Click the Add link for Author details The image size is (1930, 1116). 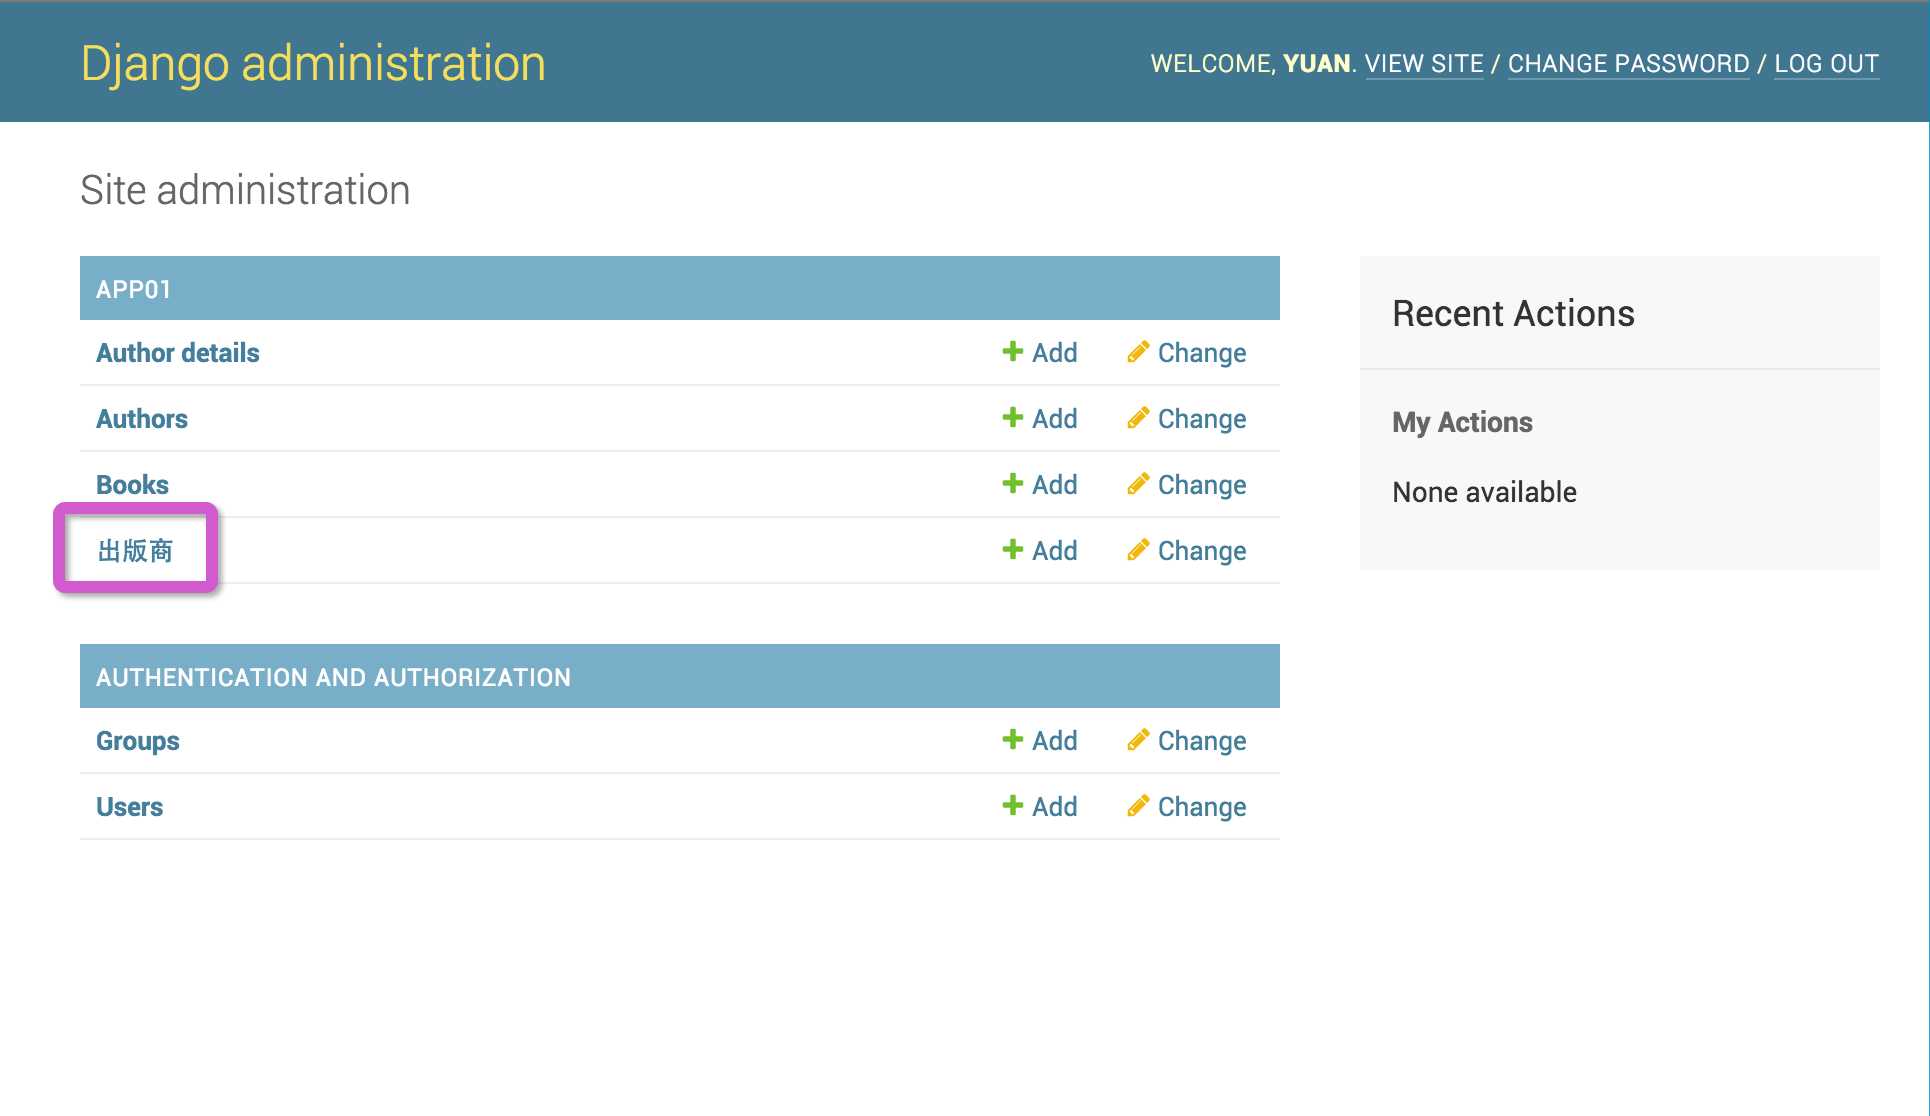tap(1054, 353)
